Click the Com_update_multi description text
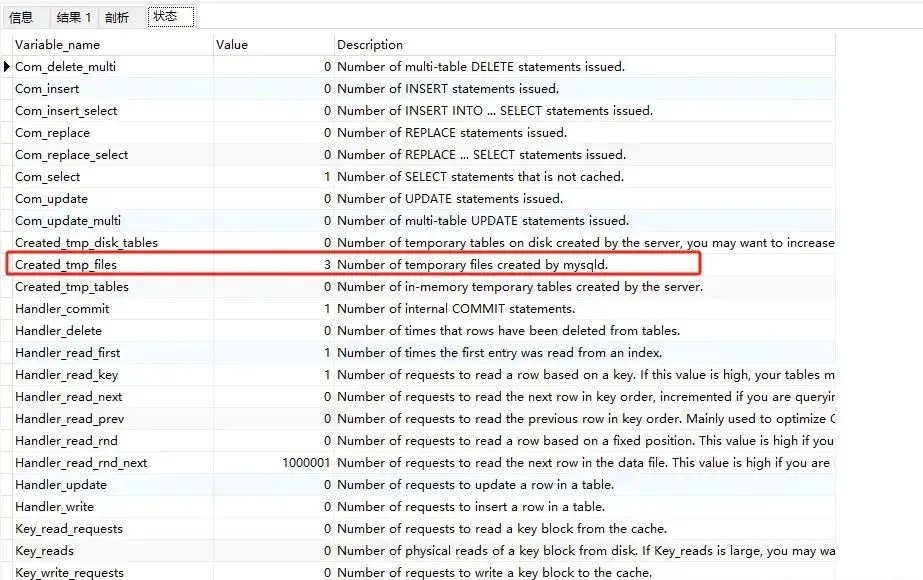Viewport: 923px width, 580px height. point(482,221)
